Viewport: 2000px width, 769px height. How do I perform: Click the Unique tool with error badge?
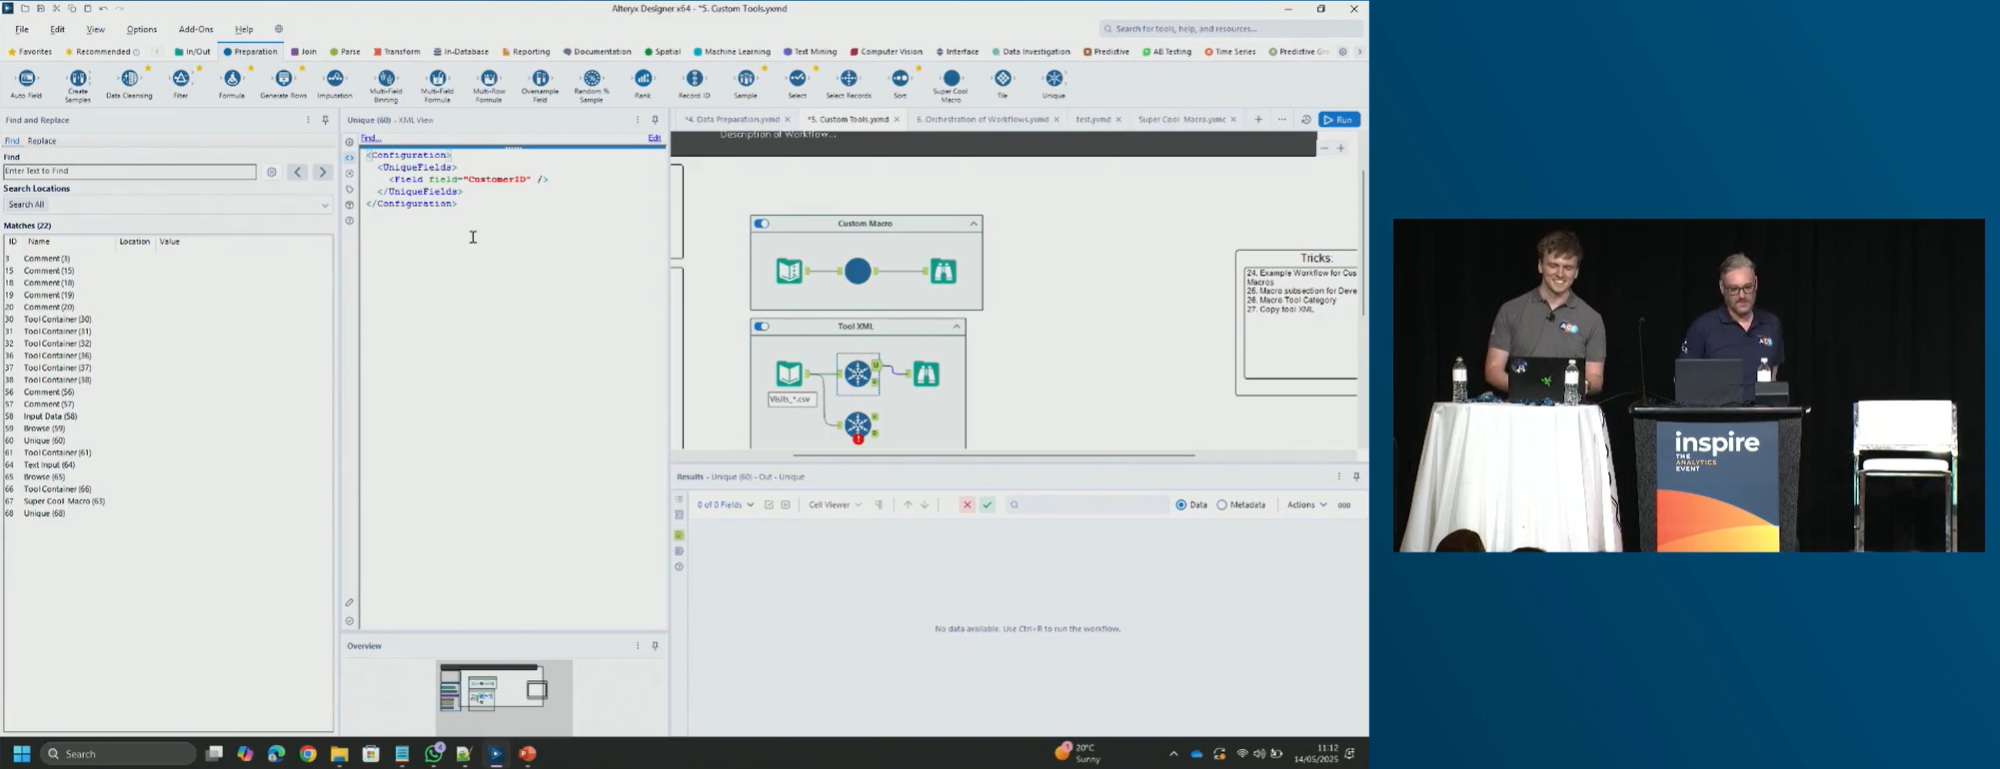tap(858, 426)
